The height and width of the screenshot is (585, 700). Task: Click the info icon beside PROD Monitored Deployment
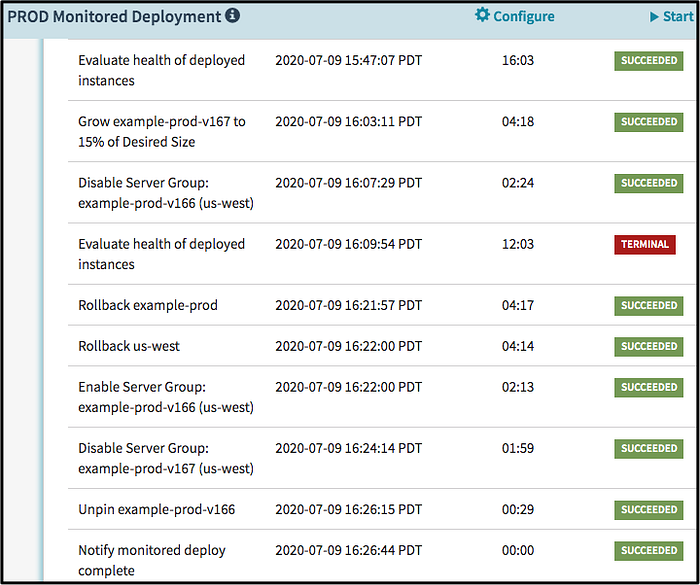[x=232, y=16]
